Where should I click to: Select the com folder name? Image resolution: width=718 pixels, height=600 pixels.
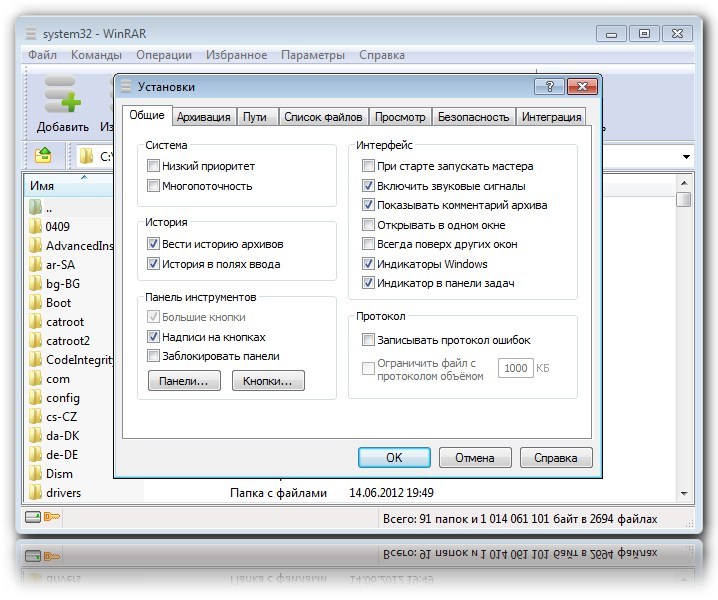click(x=58, y=379)
